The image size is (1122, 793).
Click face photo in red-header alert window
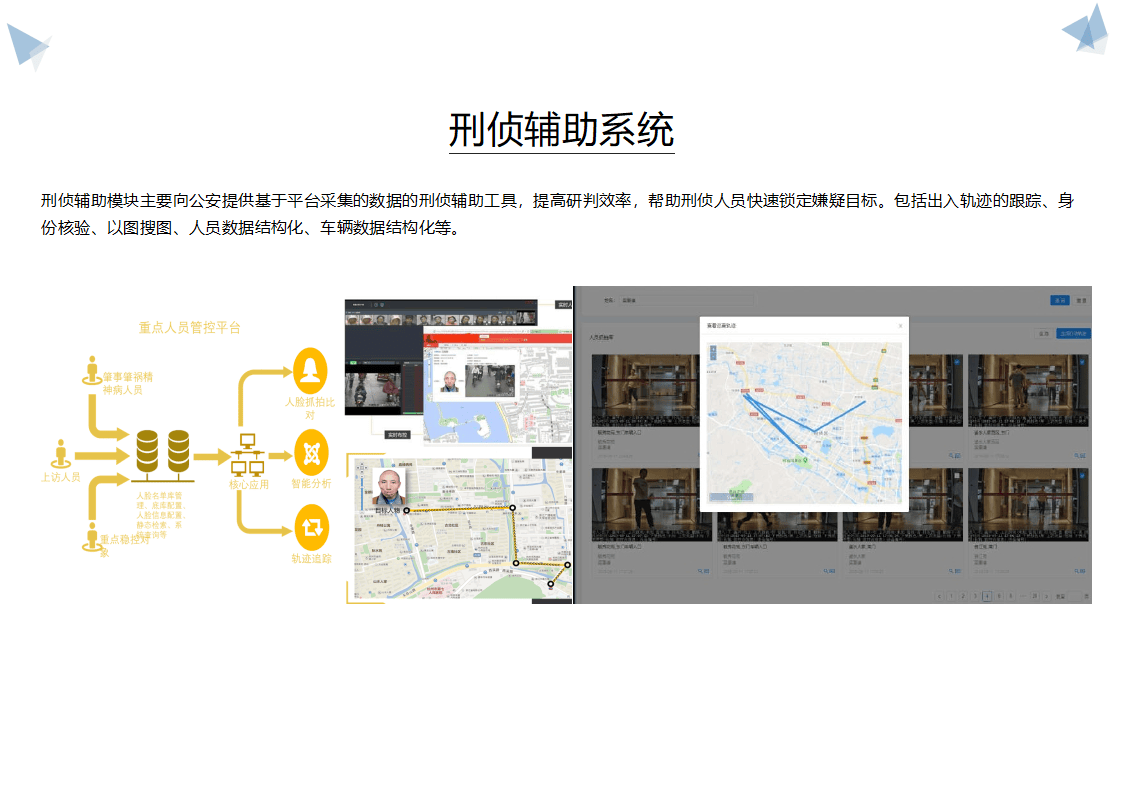(x=450, y=381)
